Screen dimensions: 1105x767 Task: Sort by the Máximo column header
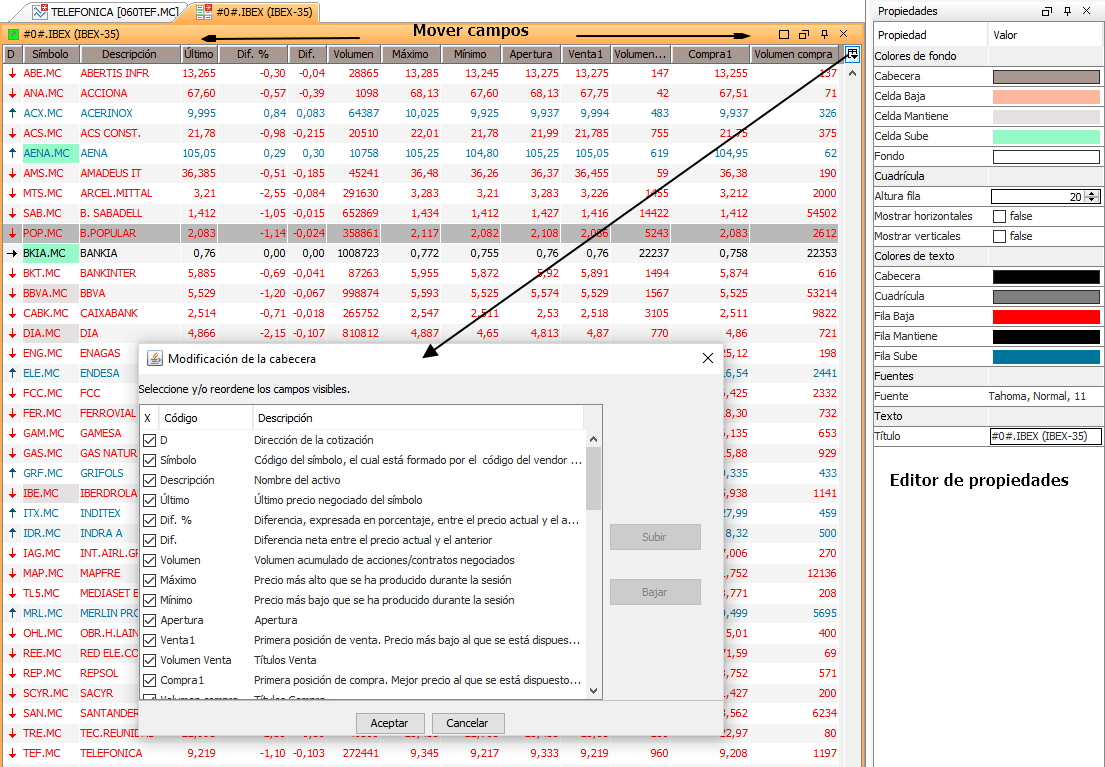pos(411,54)
